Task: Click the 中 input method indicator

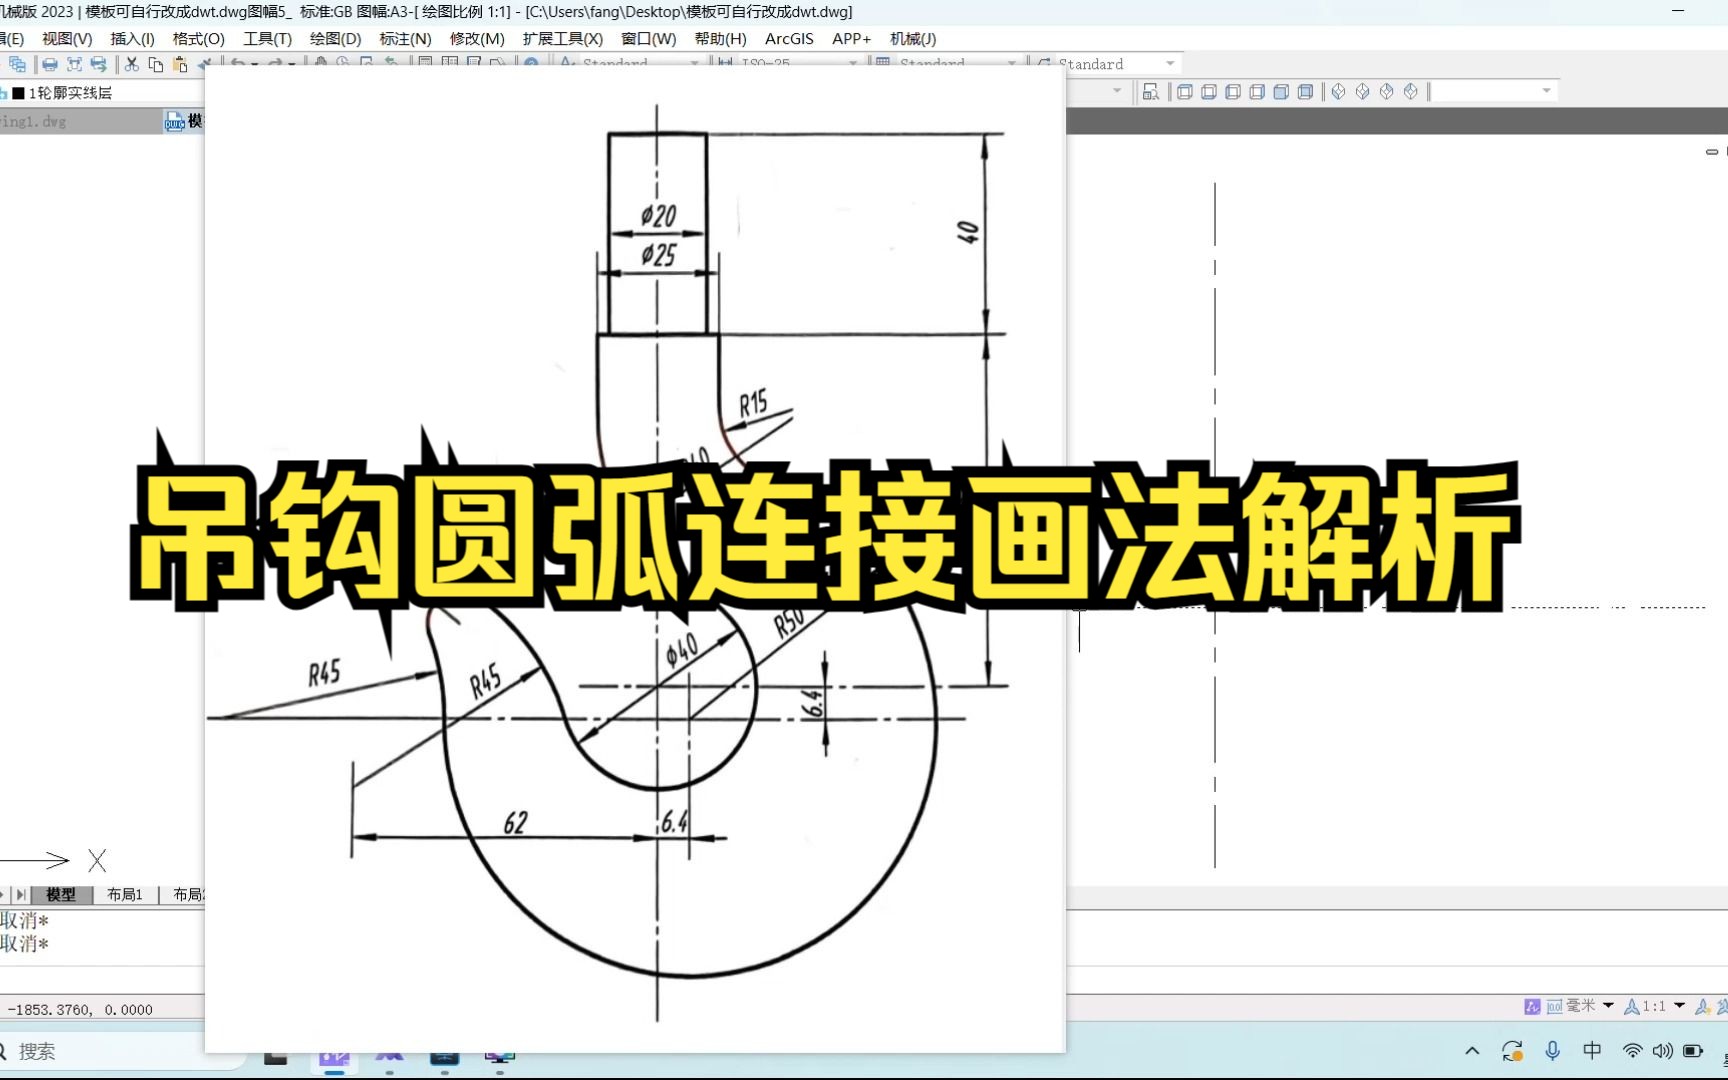Action: pyautogui.click(x=1592, y=1051)
